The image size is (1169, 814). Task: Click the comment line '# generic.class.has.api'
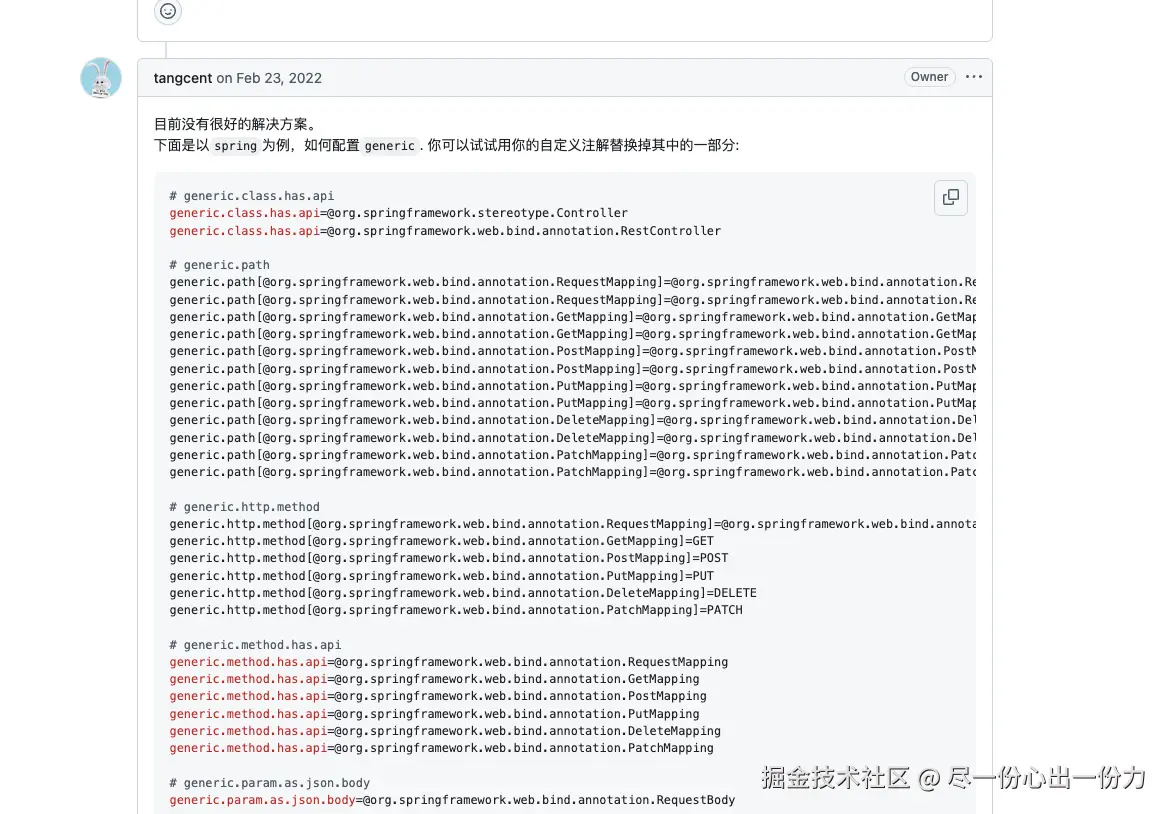click(251, 196)
